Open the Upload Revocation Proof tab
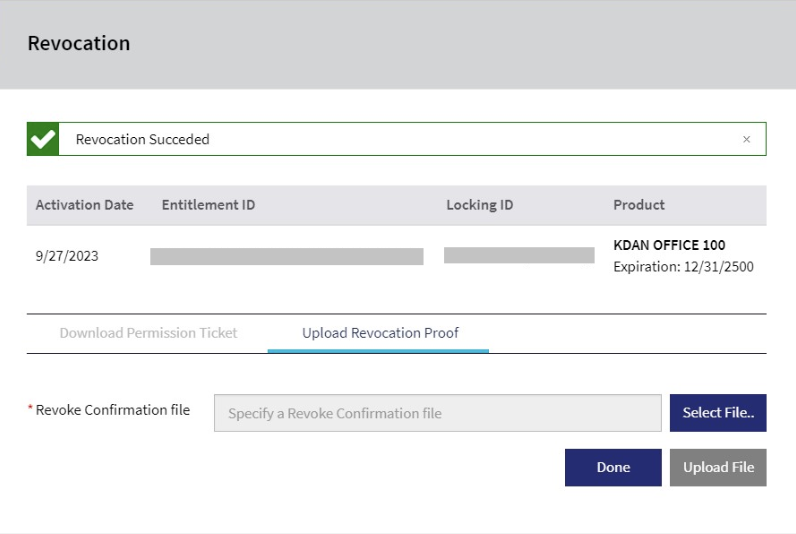This screenshot has width=796, height=534. 380,333
